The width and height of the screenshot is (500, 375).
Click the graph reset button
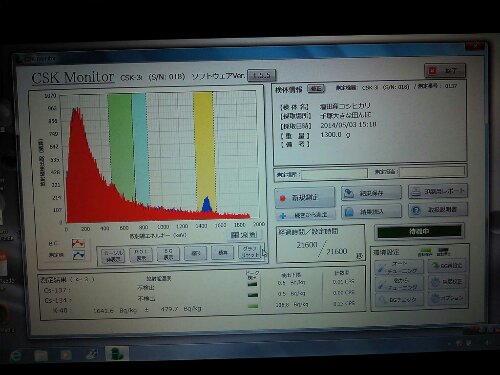coord(249,252)
